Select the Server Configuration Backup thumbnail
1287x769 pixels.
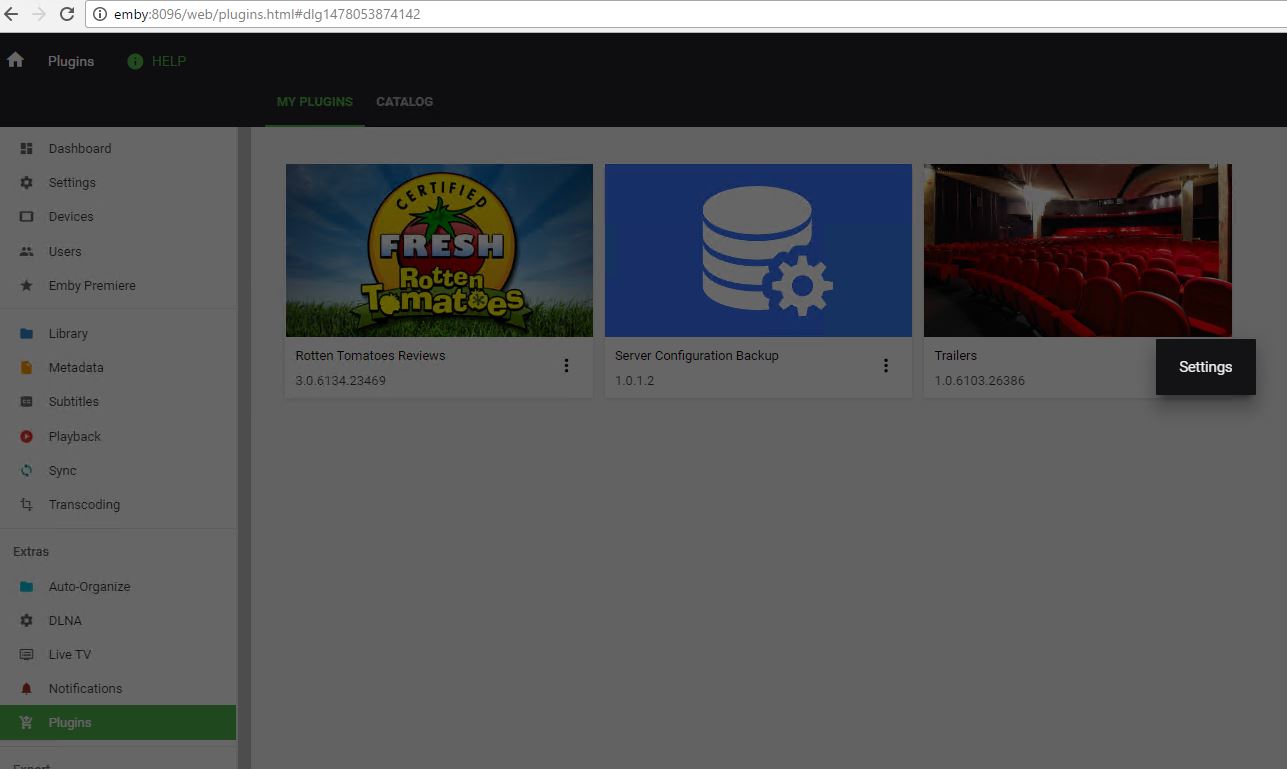(758, 250)
